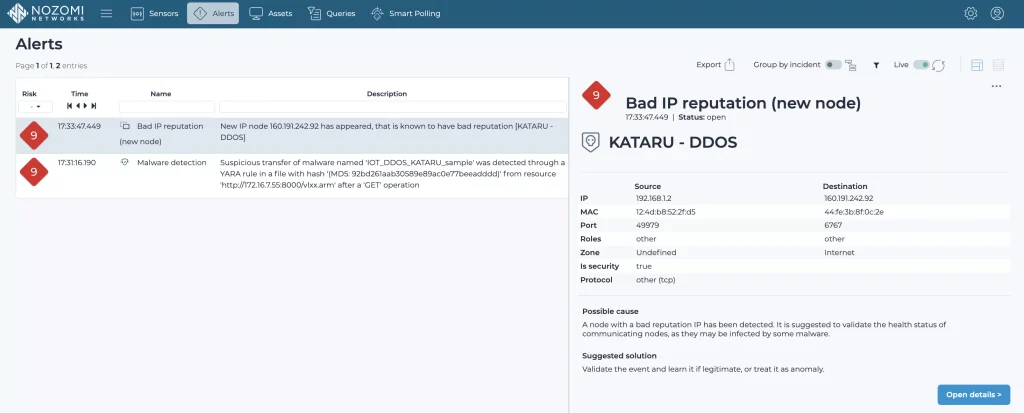Click the previous time arrow
Viewport: 1024px width, 413px height.
78,106
